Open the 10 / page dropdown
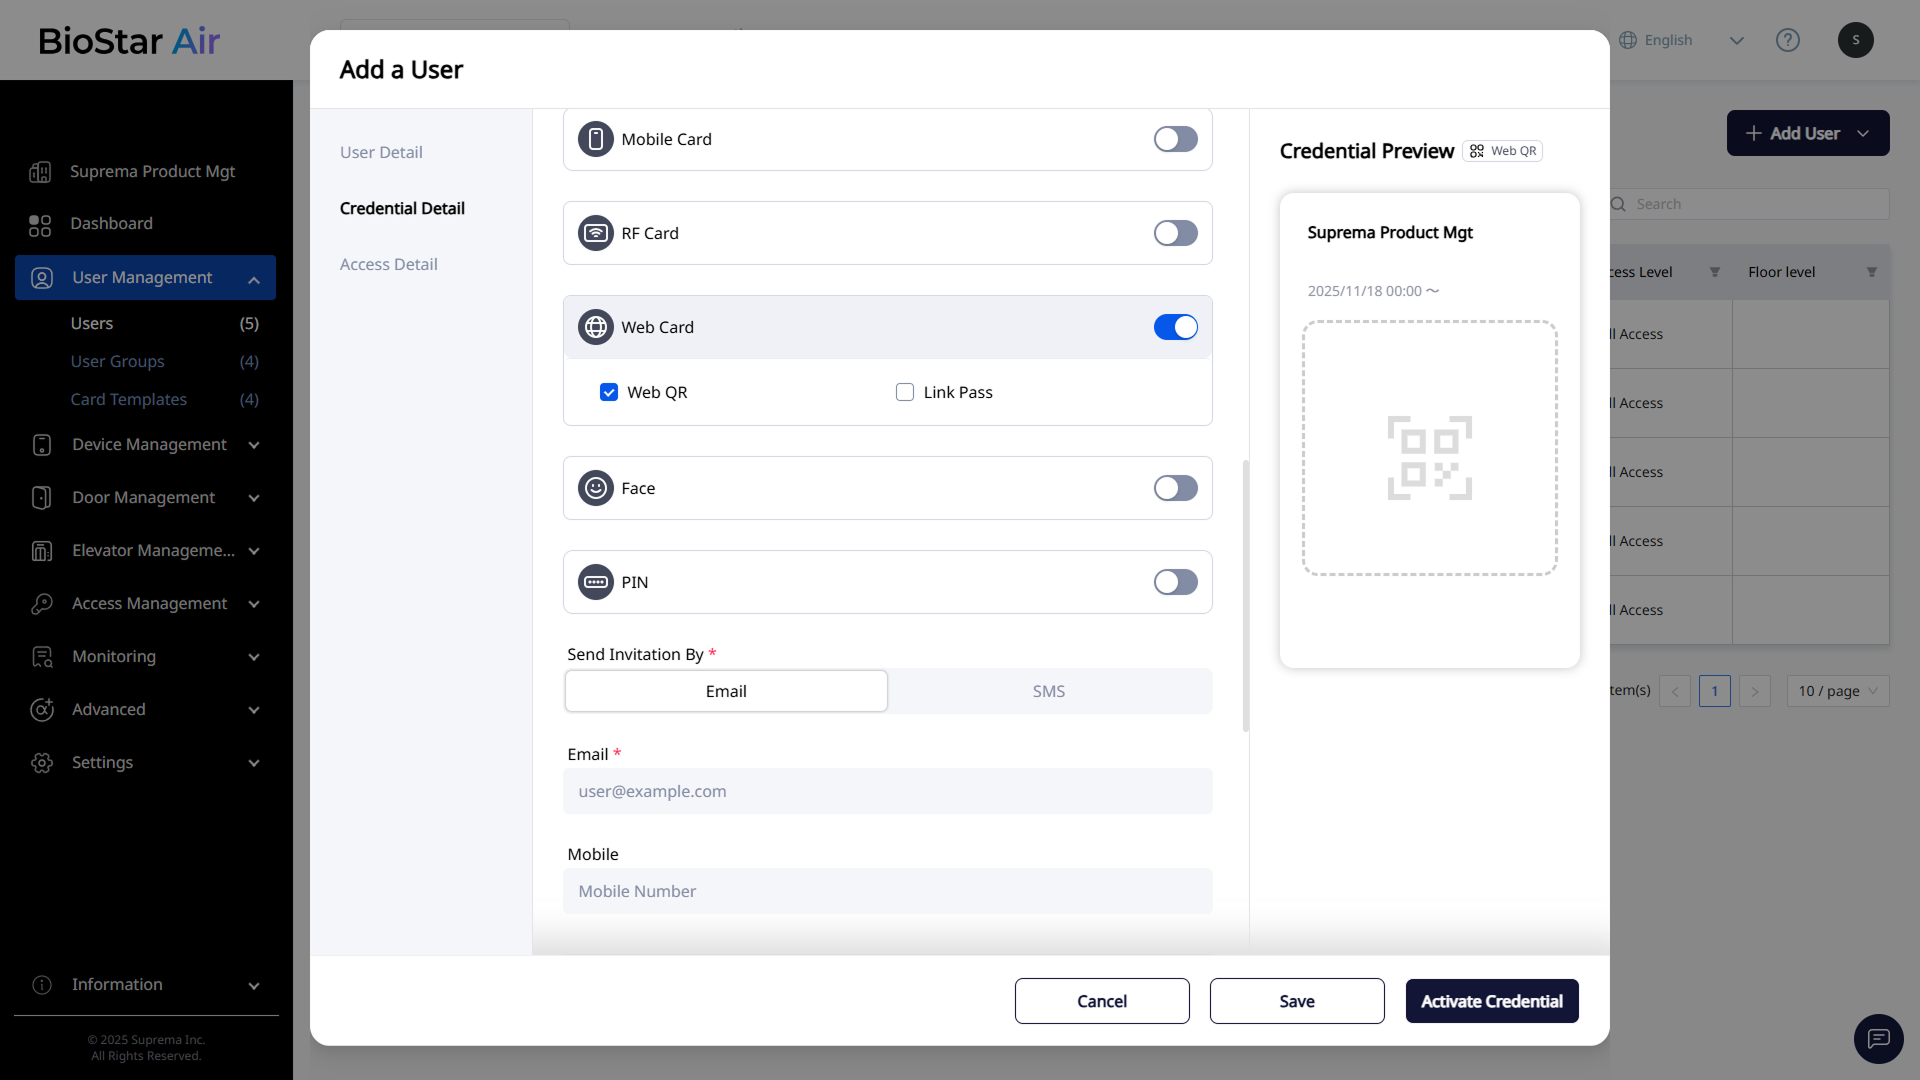 coord(1837,691)
